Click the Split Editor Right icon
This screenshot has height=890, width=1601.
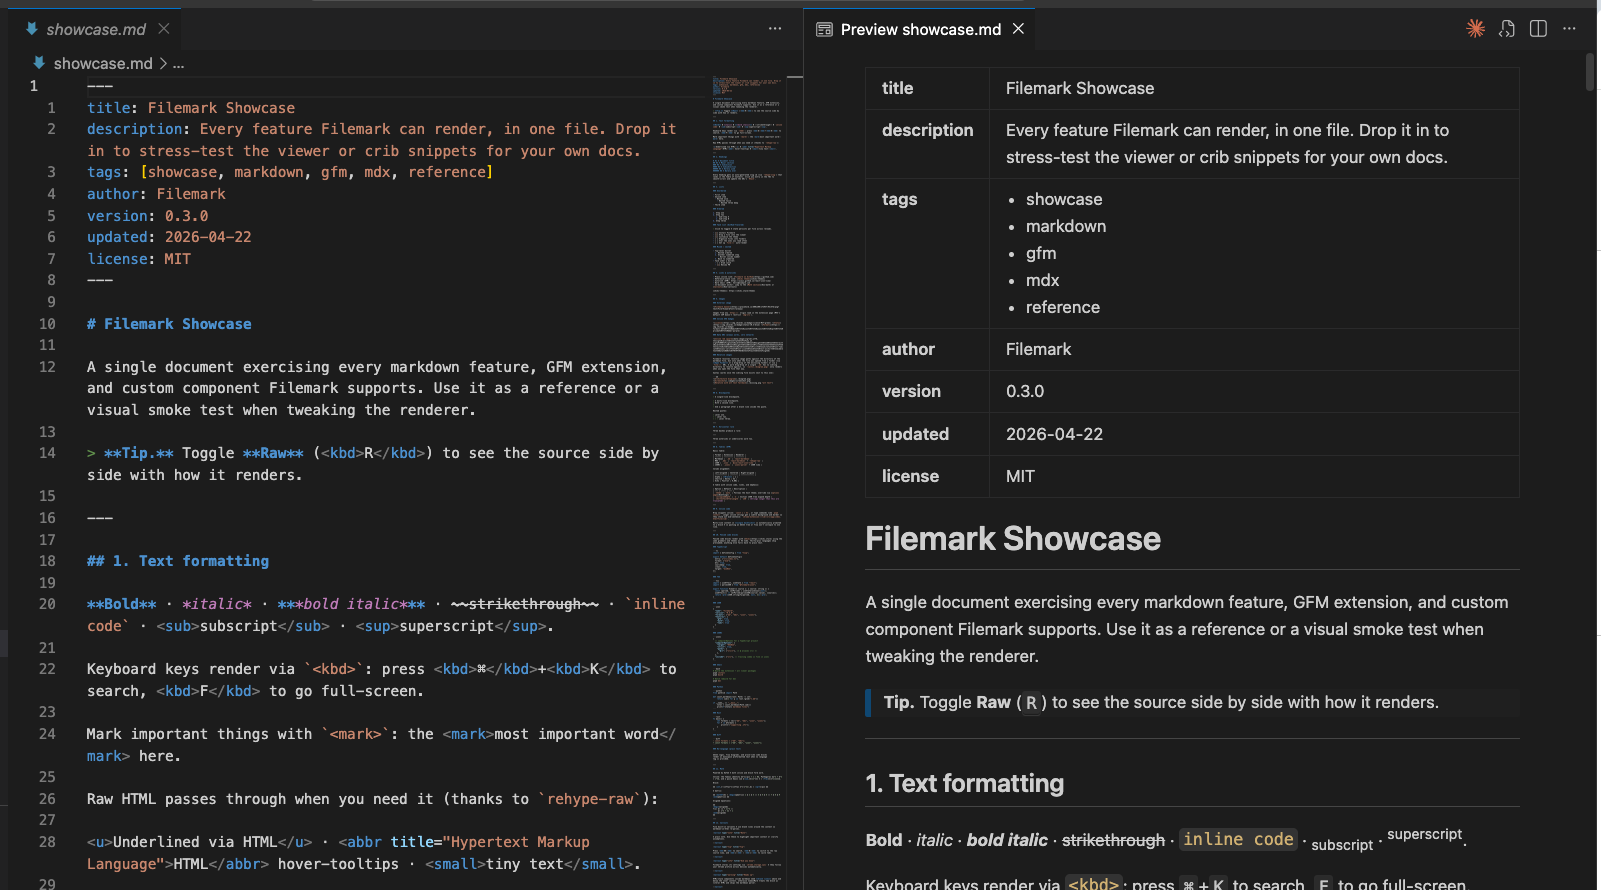pyautogui.click(x=1538, y=29)
